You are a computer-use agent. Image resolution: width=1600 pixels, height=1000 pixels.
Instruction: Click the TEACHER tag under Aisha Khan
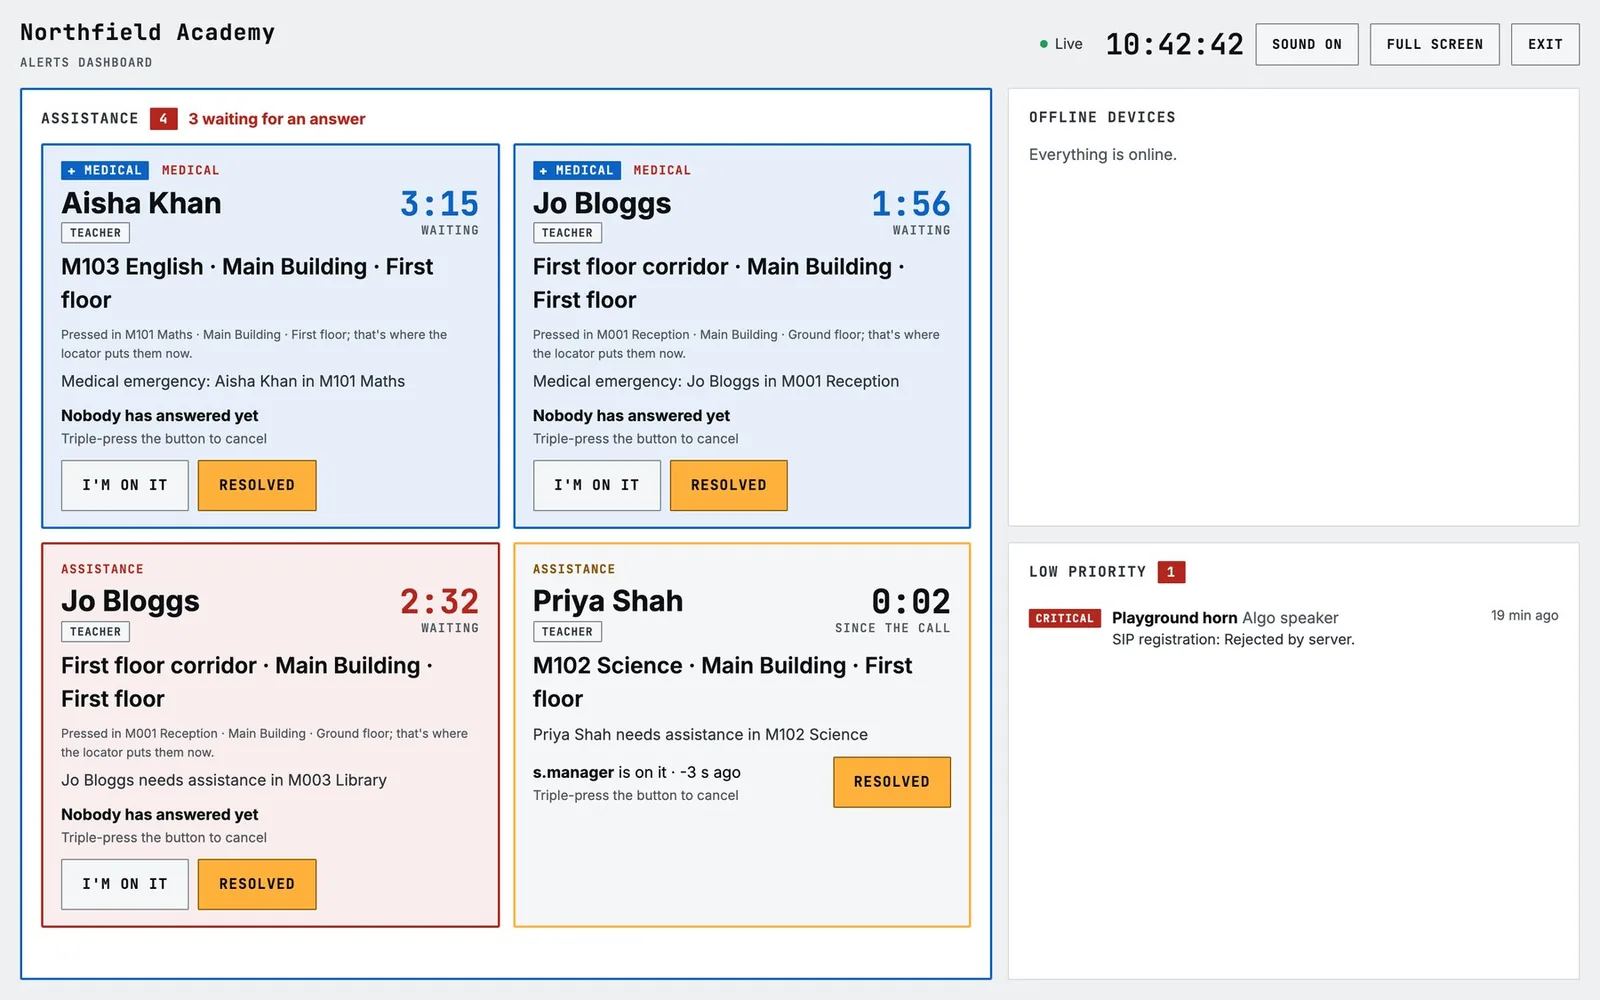pos(96,233)
